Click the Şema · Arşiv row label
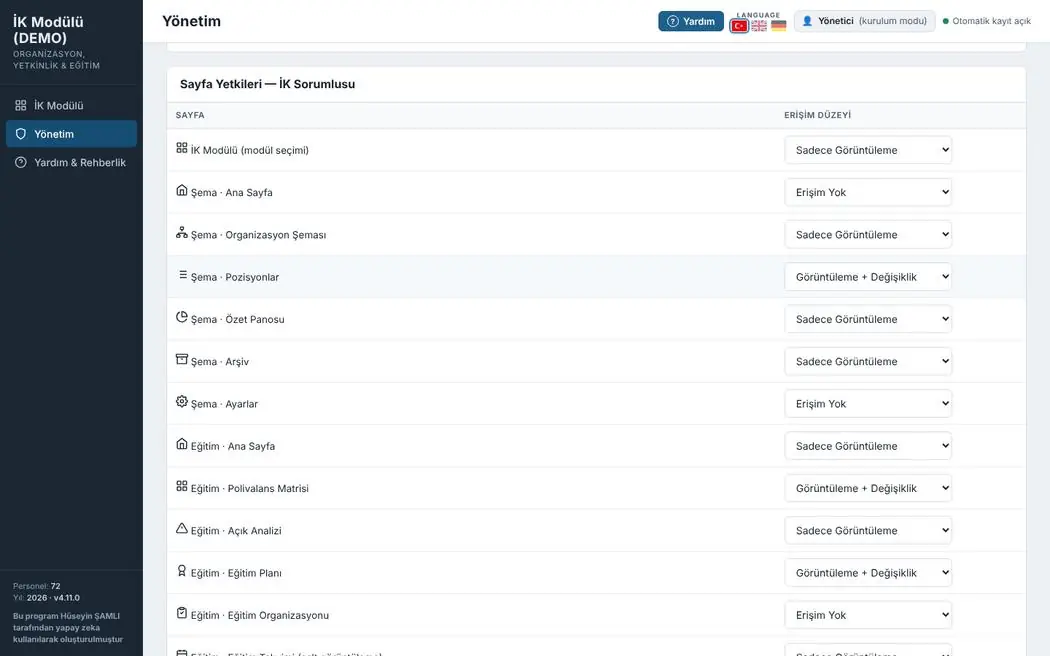The image size is (1050, 656). tap(220, 361)
